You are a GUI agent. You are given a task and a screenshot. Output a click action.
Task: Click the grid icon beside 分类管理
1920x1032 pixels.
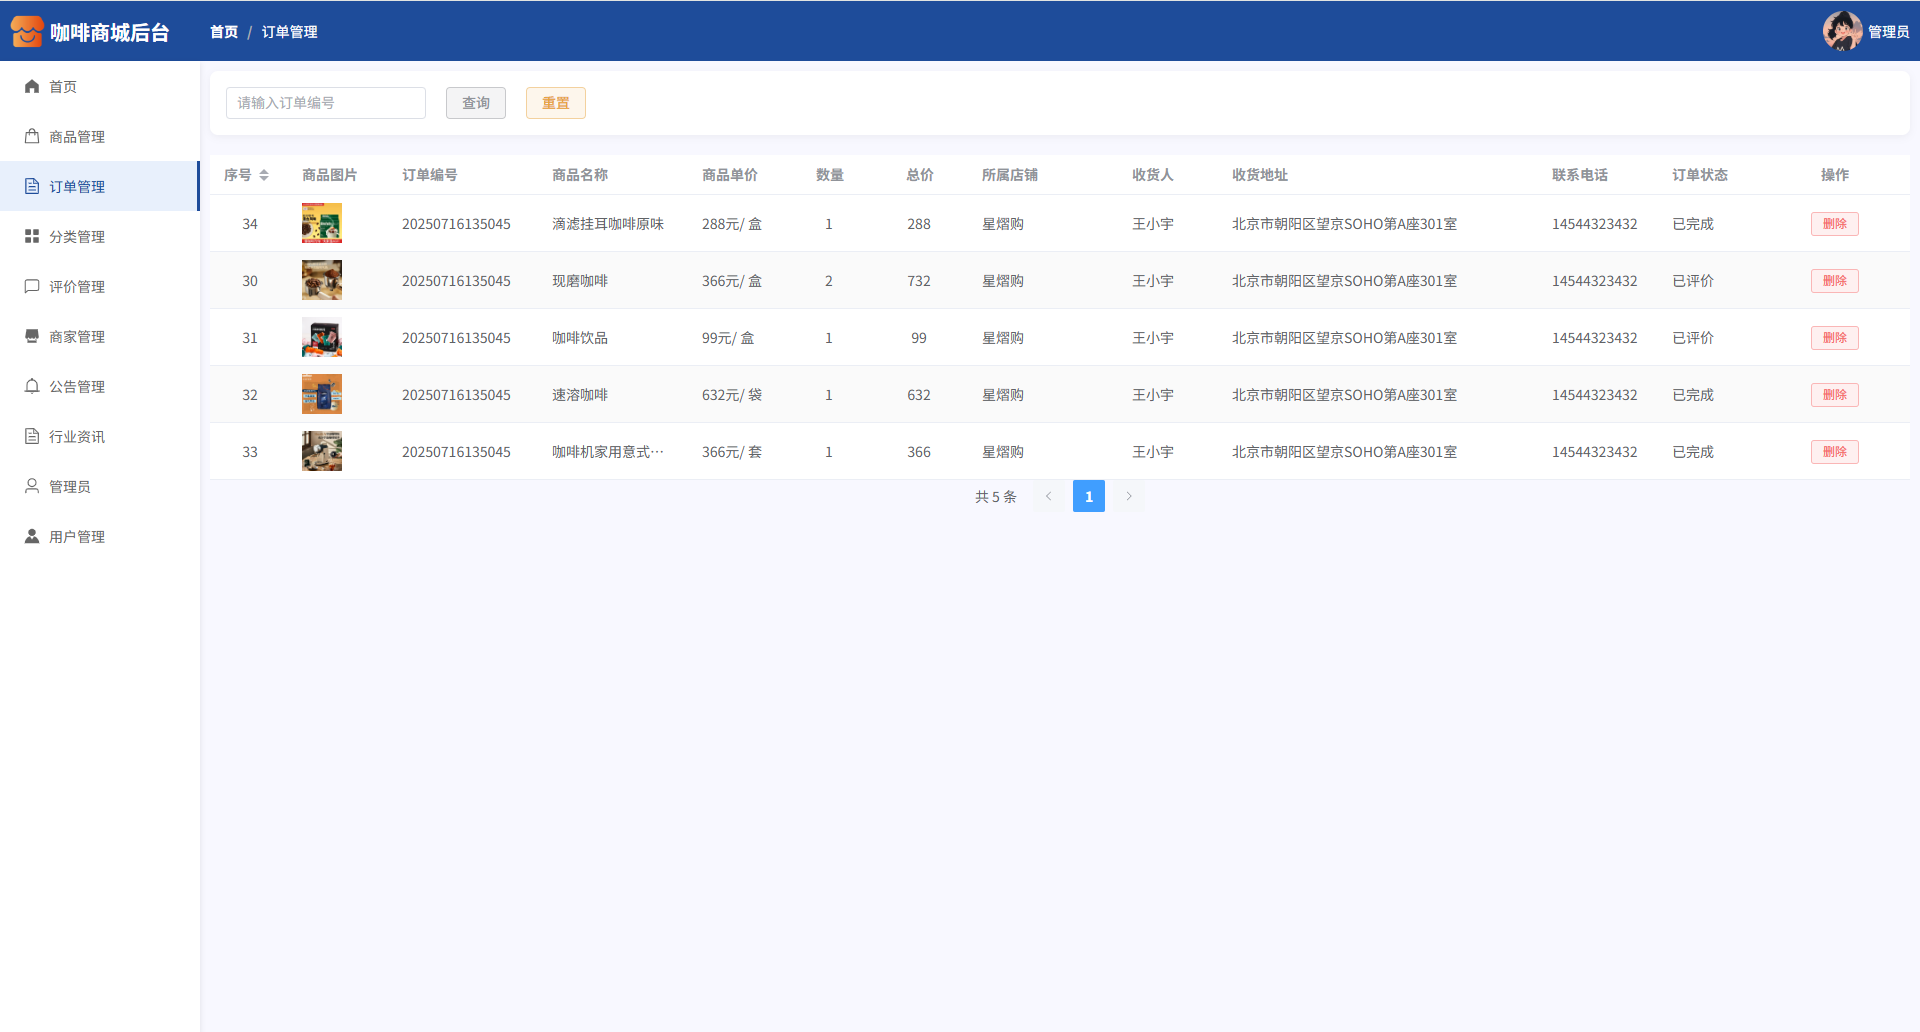click(x=32, y=237)
